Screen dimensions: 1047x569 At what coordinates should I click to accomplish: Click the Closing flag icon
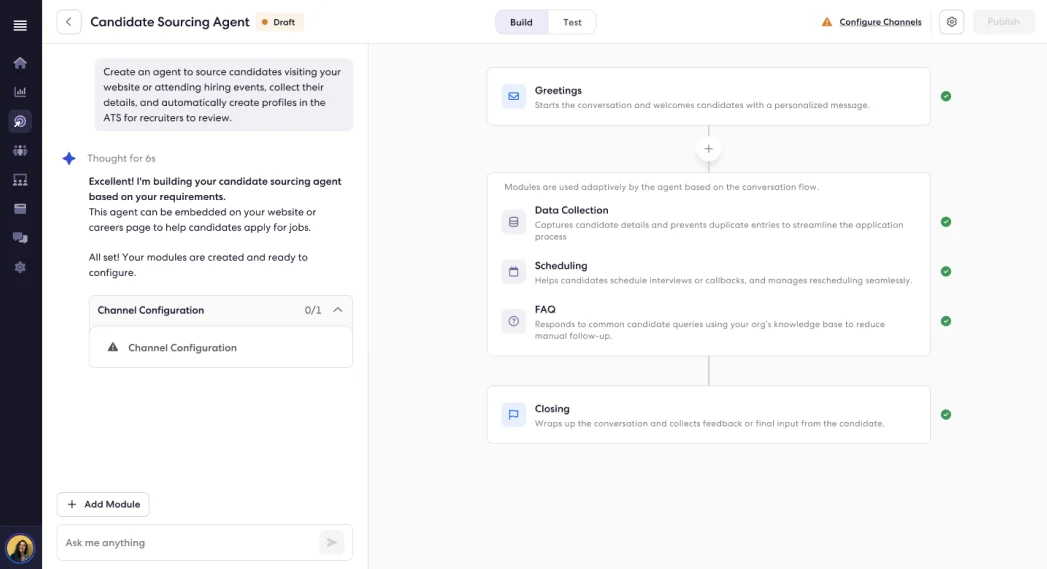pos(513,415)
